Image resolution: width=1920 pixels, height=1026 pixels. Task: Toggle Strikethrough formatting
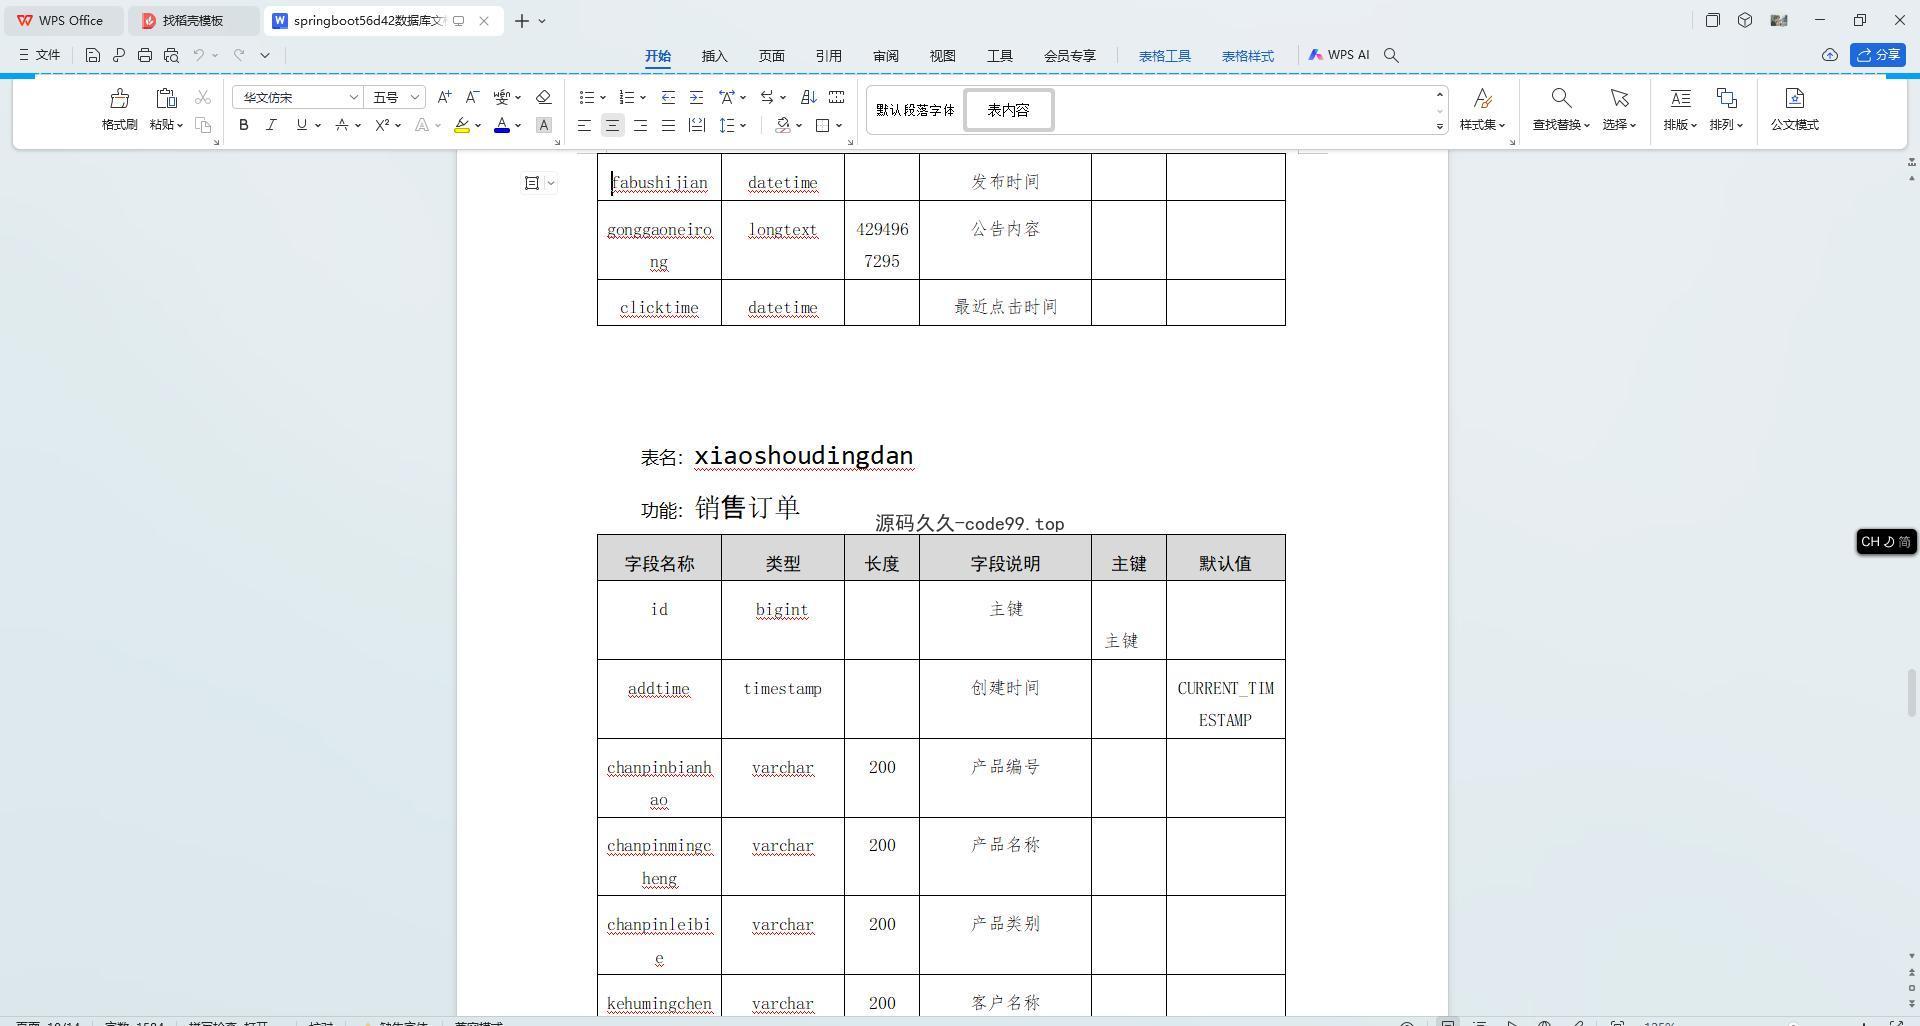click(x=342, y=125)
